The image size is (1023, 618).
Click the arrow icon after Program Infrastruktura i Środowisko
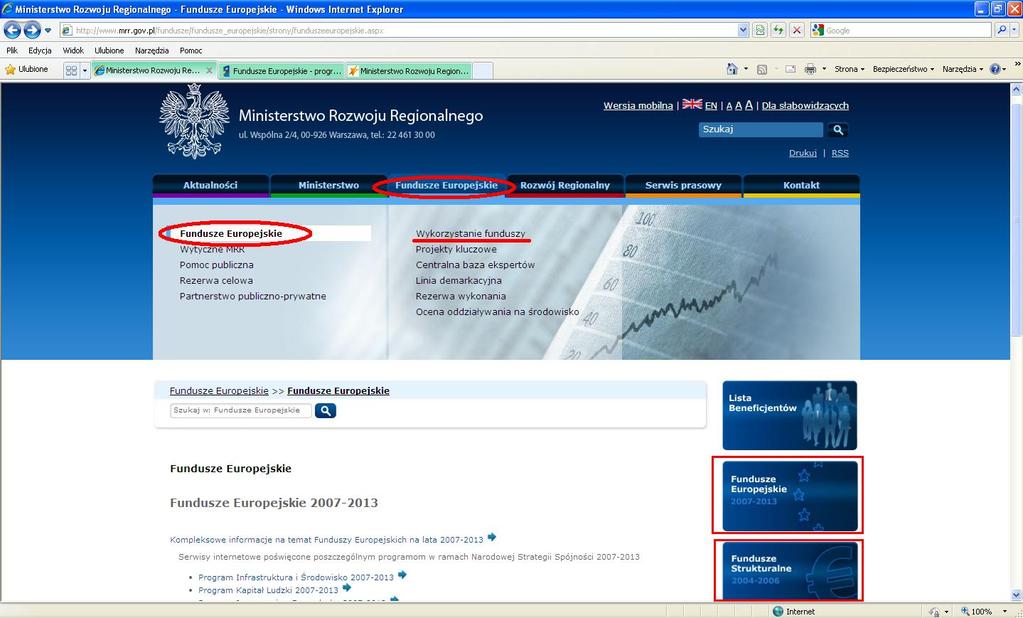(x=403, y=575)
